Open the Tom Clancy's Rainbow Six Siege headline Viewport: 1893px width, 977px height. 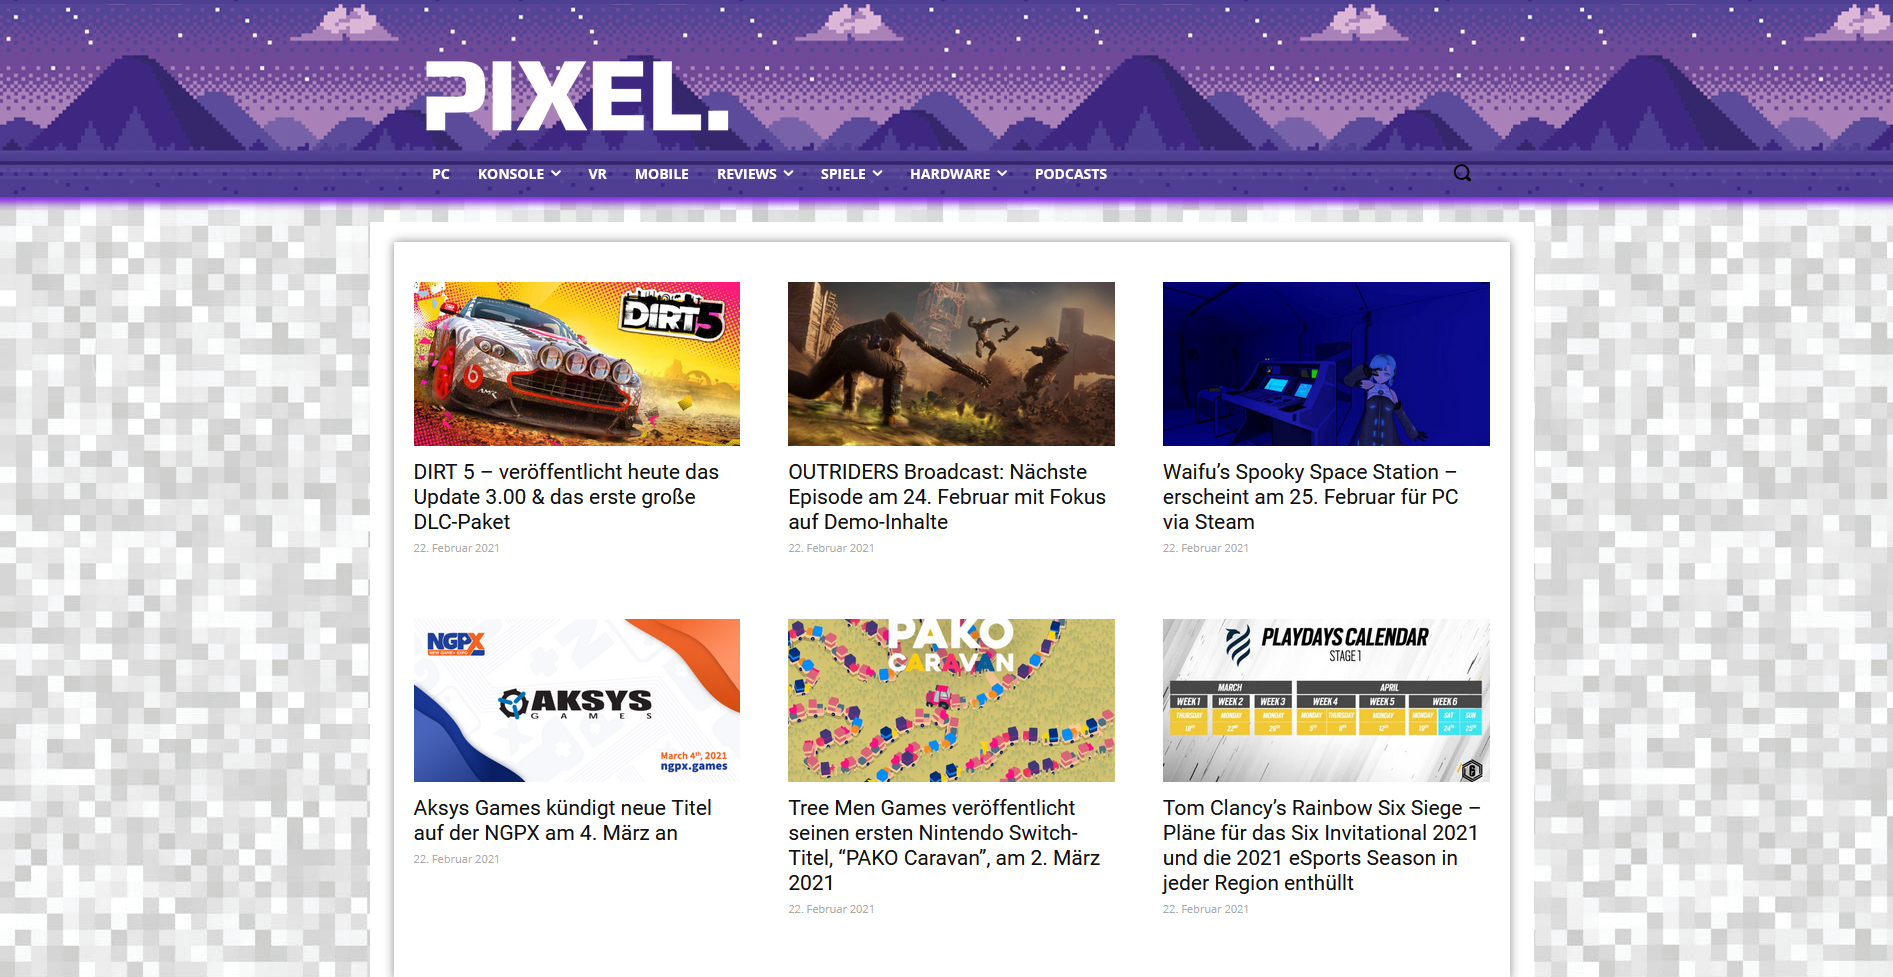coord(1321,845)
